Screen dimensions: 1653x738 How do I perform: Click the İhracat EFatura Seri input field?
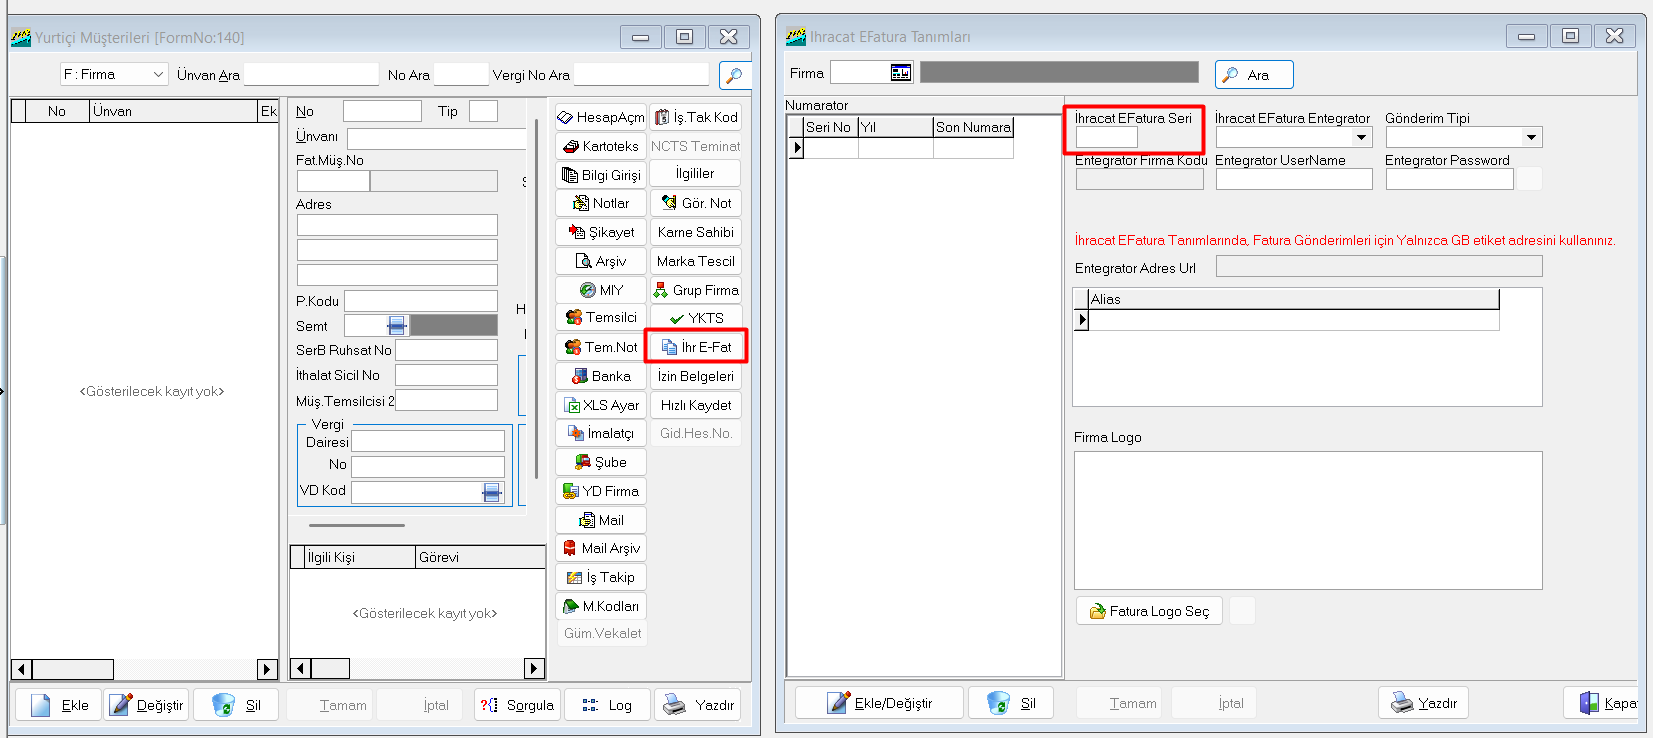(x=1106, y=138)
